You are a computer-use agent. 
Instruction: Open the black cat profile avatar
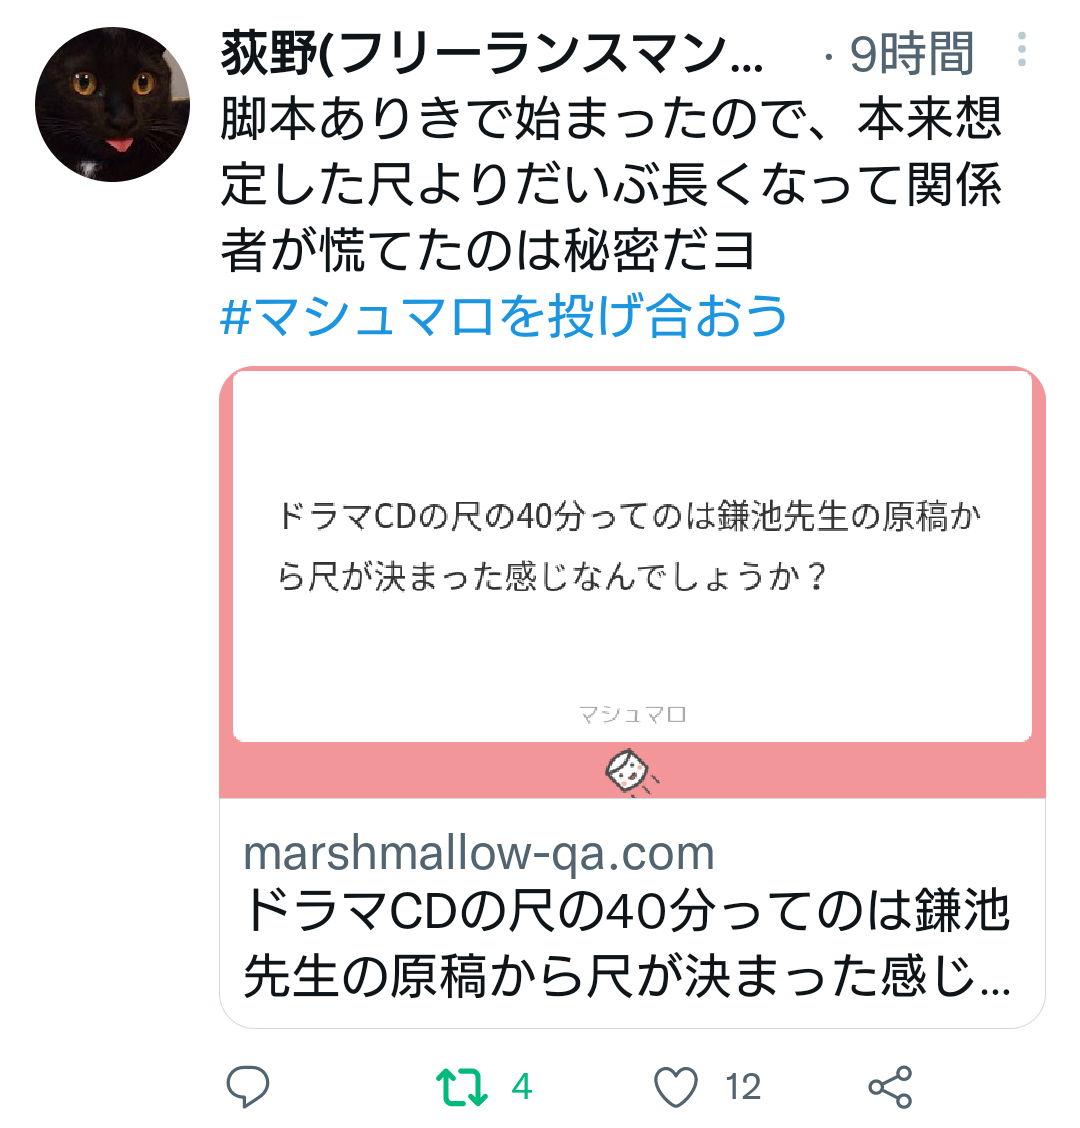pyautogui.click(x=112, y=104)
